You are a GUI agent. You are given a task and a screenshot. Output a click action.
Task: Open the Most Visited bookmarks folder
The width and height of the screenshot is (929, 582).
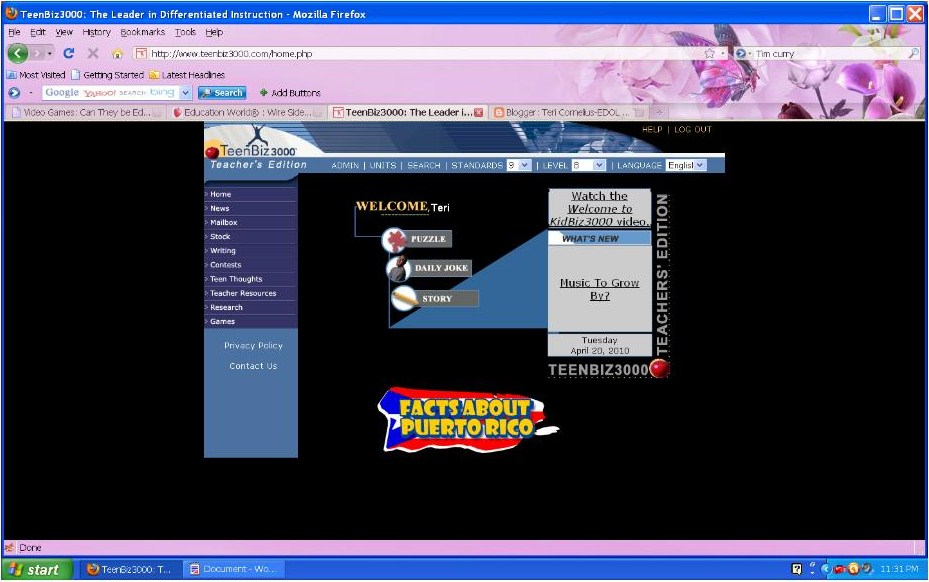(x=36, y=75)
